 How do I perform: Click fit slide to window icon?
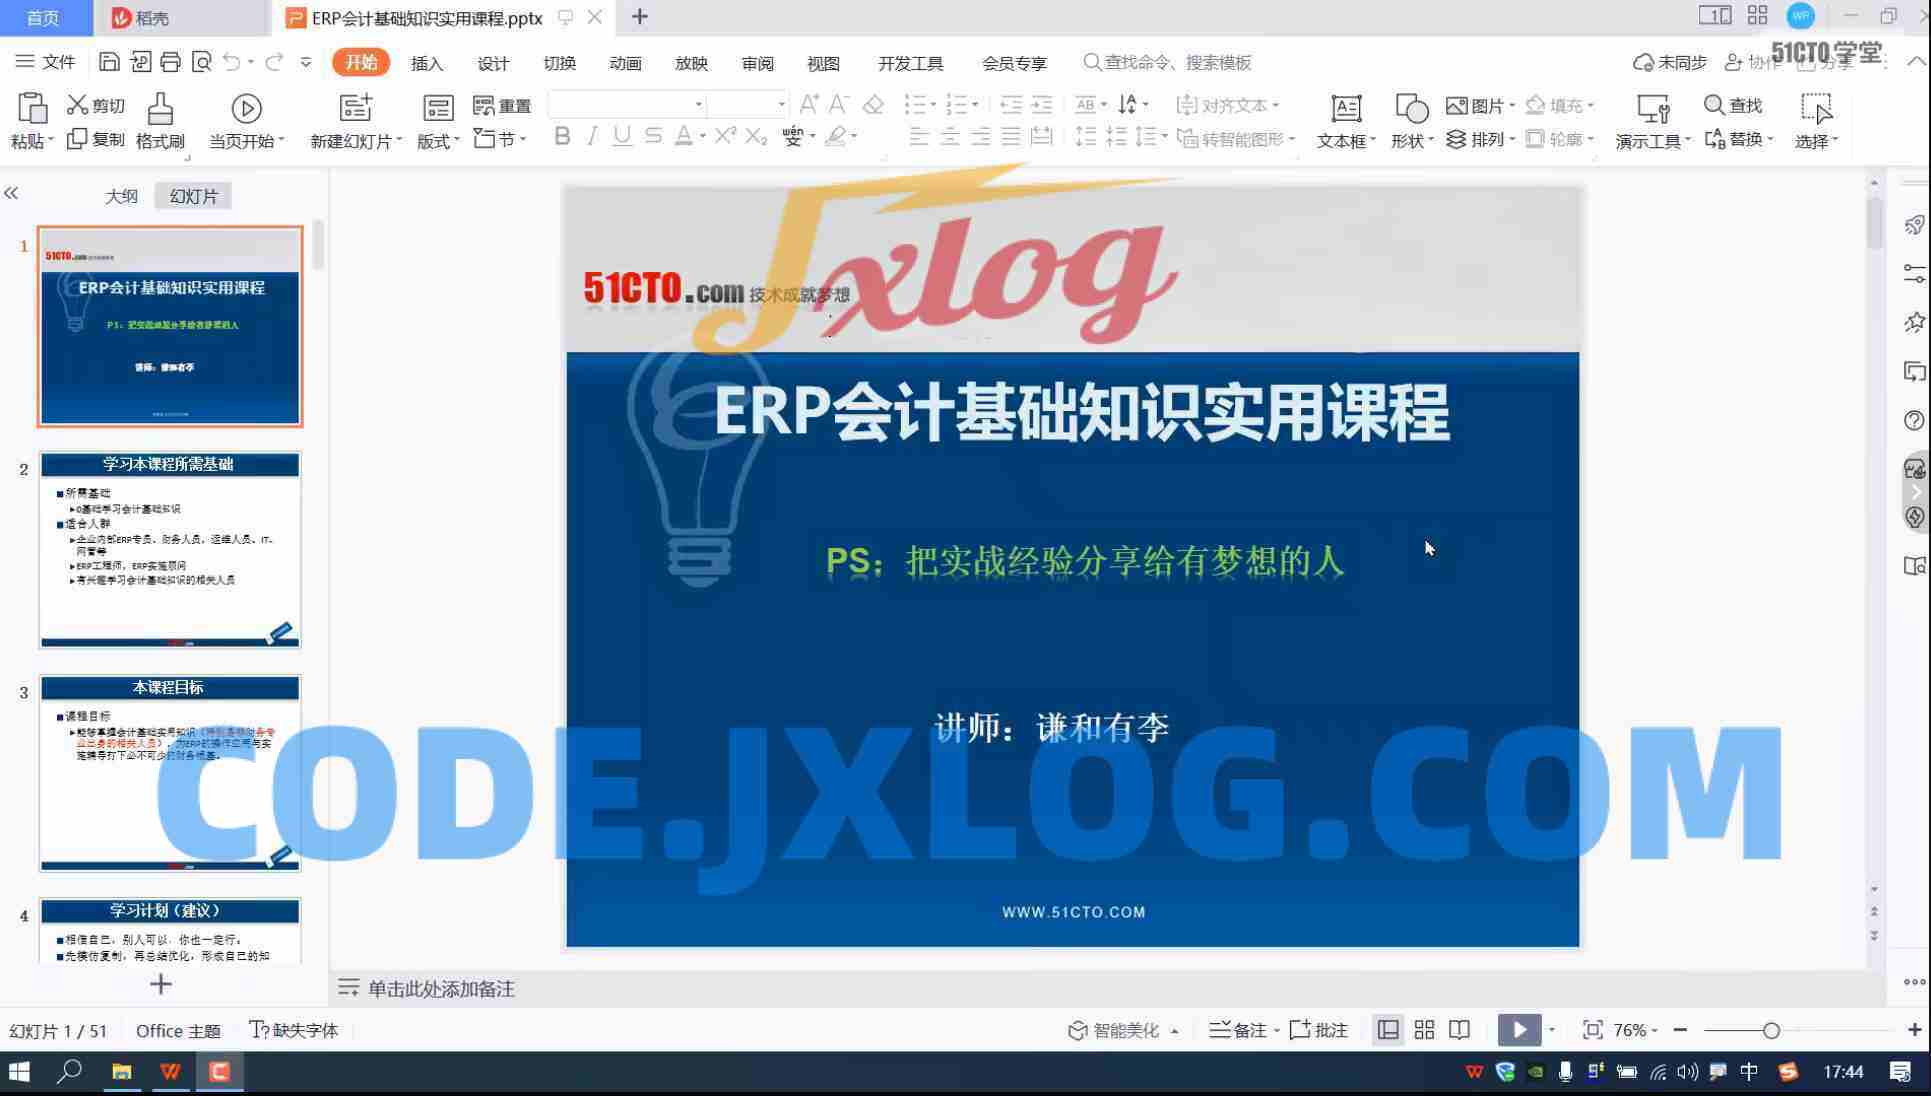(1592, 1030)
